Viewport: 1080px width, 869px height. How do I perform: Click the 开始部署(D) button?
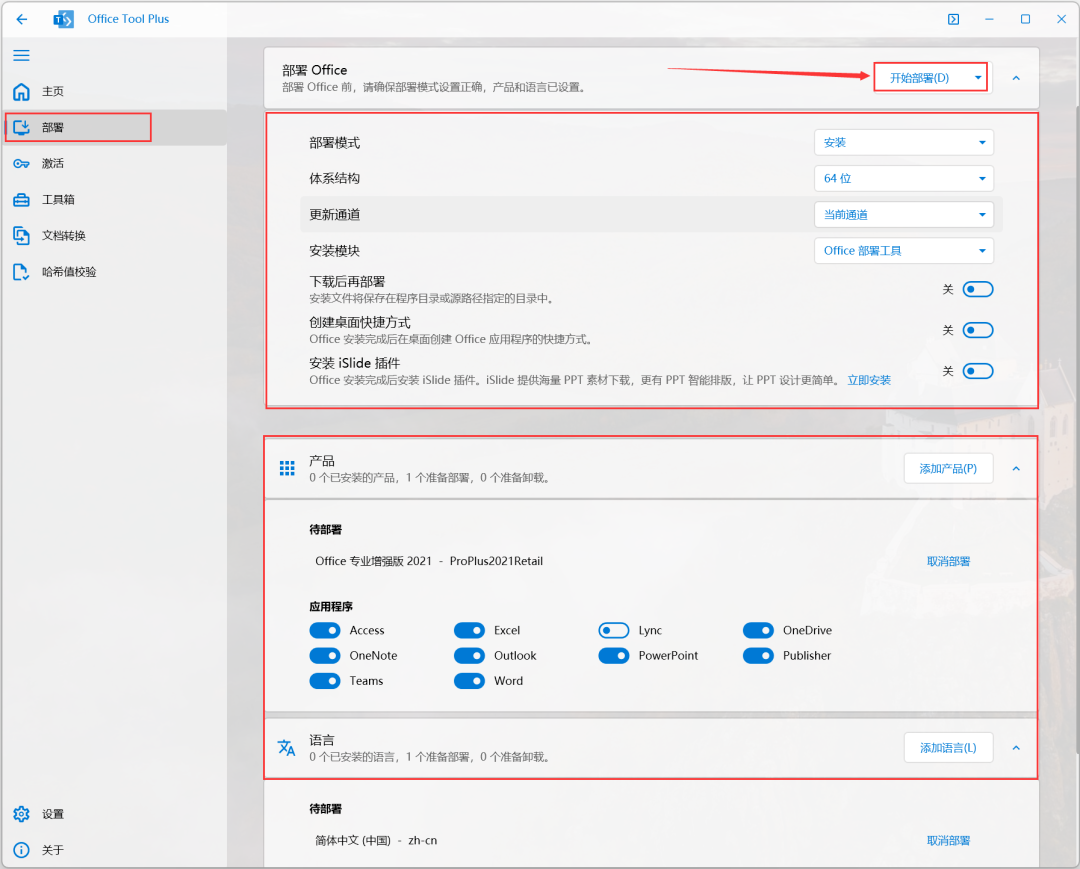[919, 78]
